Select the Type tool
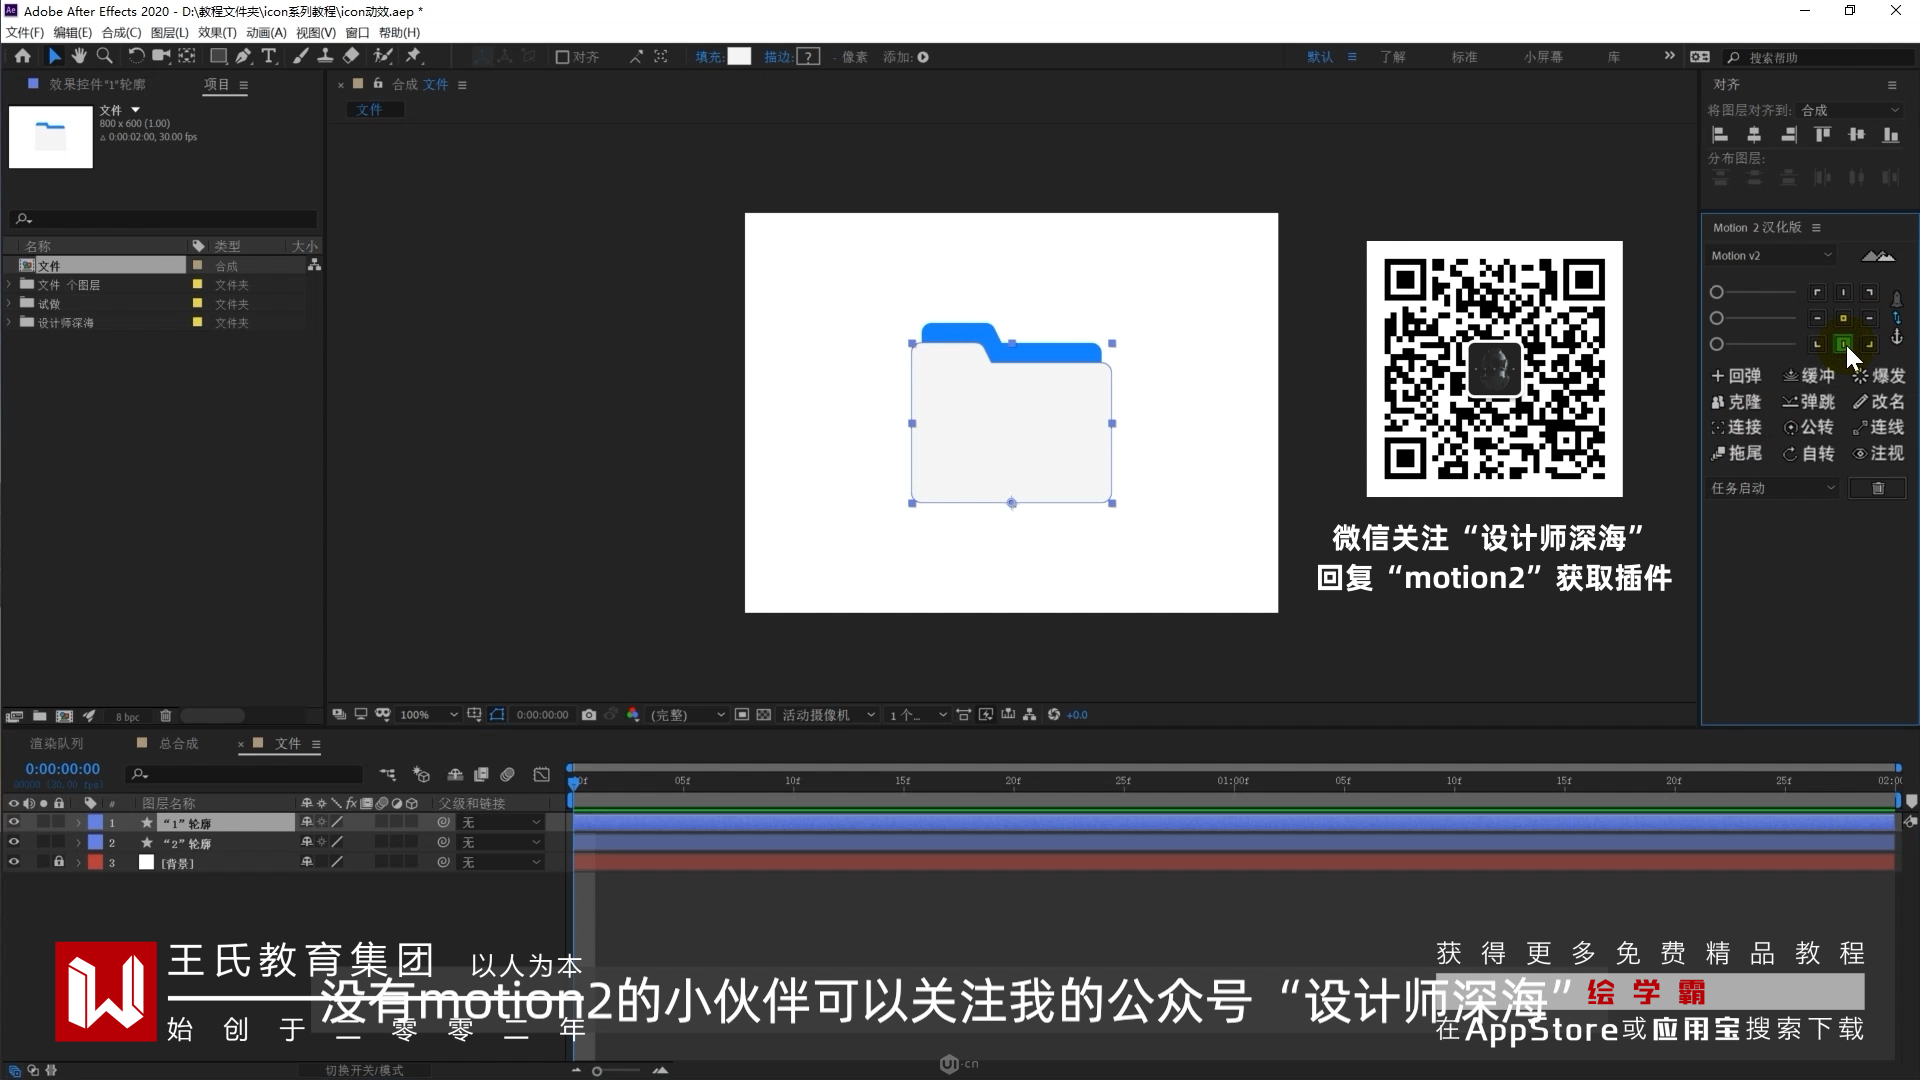This screenshot has width=1920, height=1080. point(268,57)
